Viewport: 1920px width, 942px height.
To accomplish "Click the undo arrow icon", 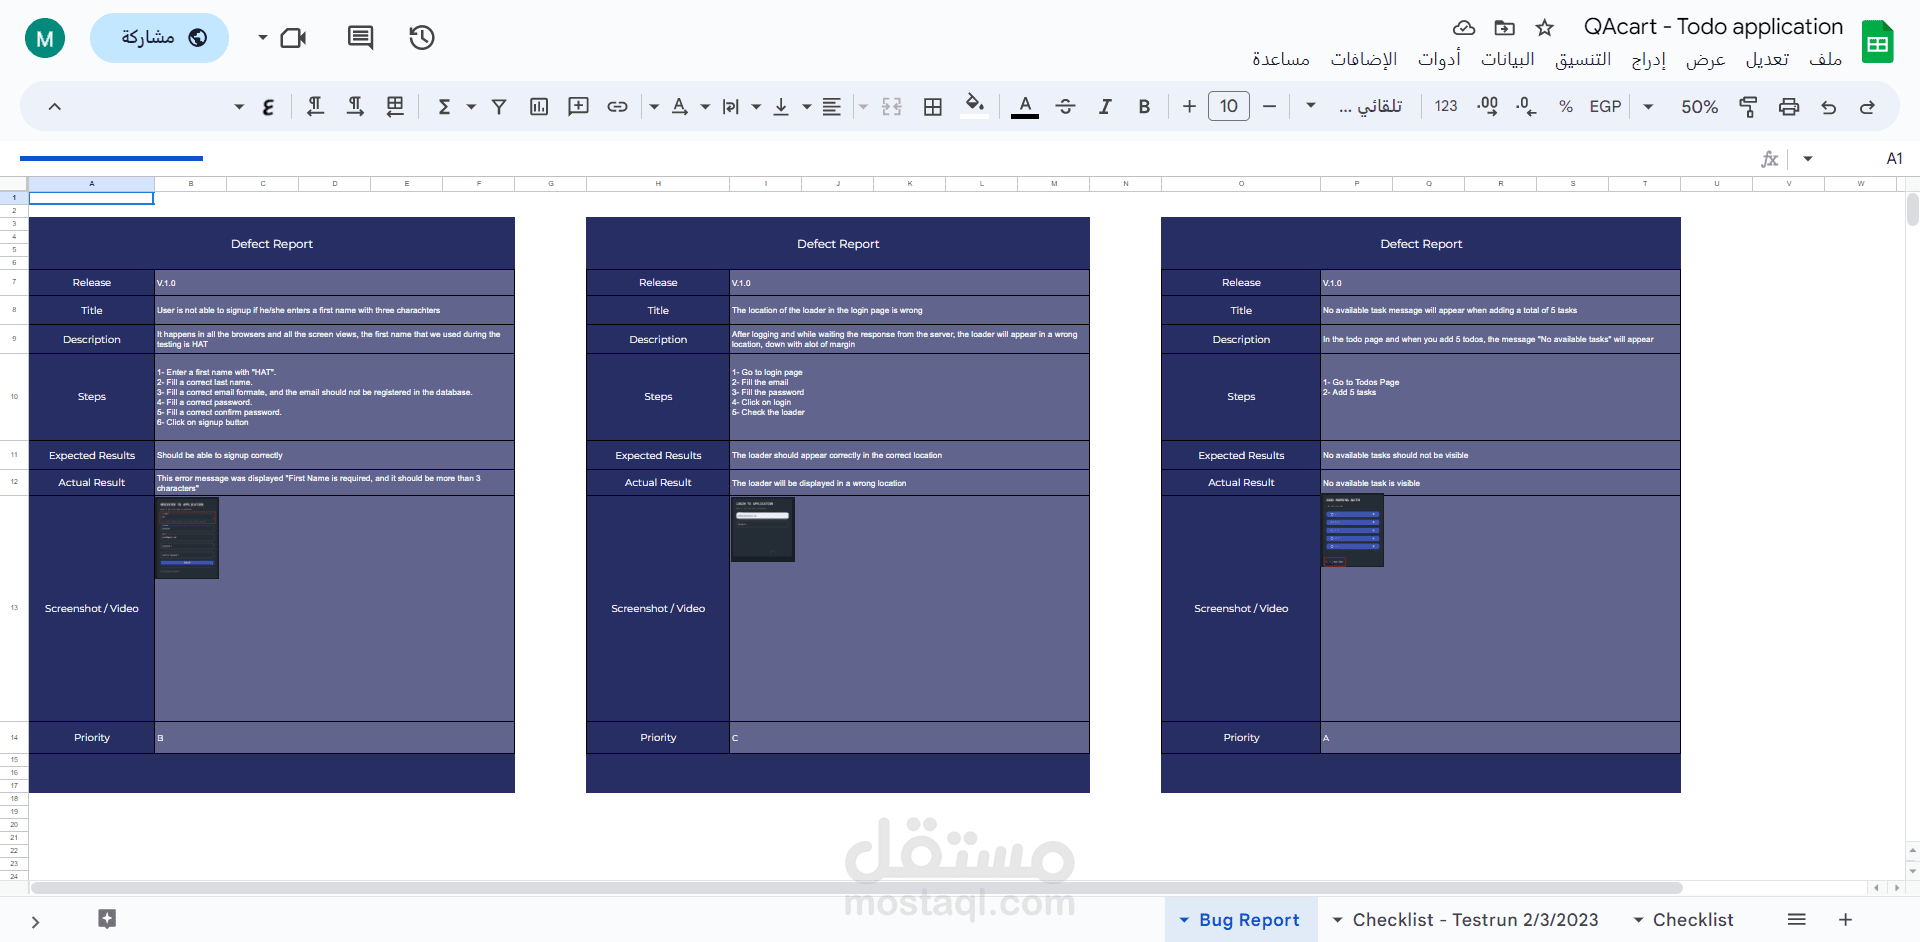I will coord(1829,107).
